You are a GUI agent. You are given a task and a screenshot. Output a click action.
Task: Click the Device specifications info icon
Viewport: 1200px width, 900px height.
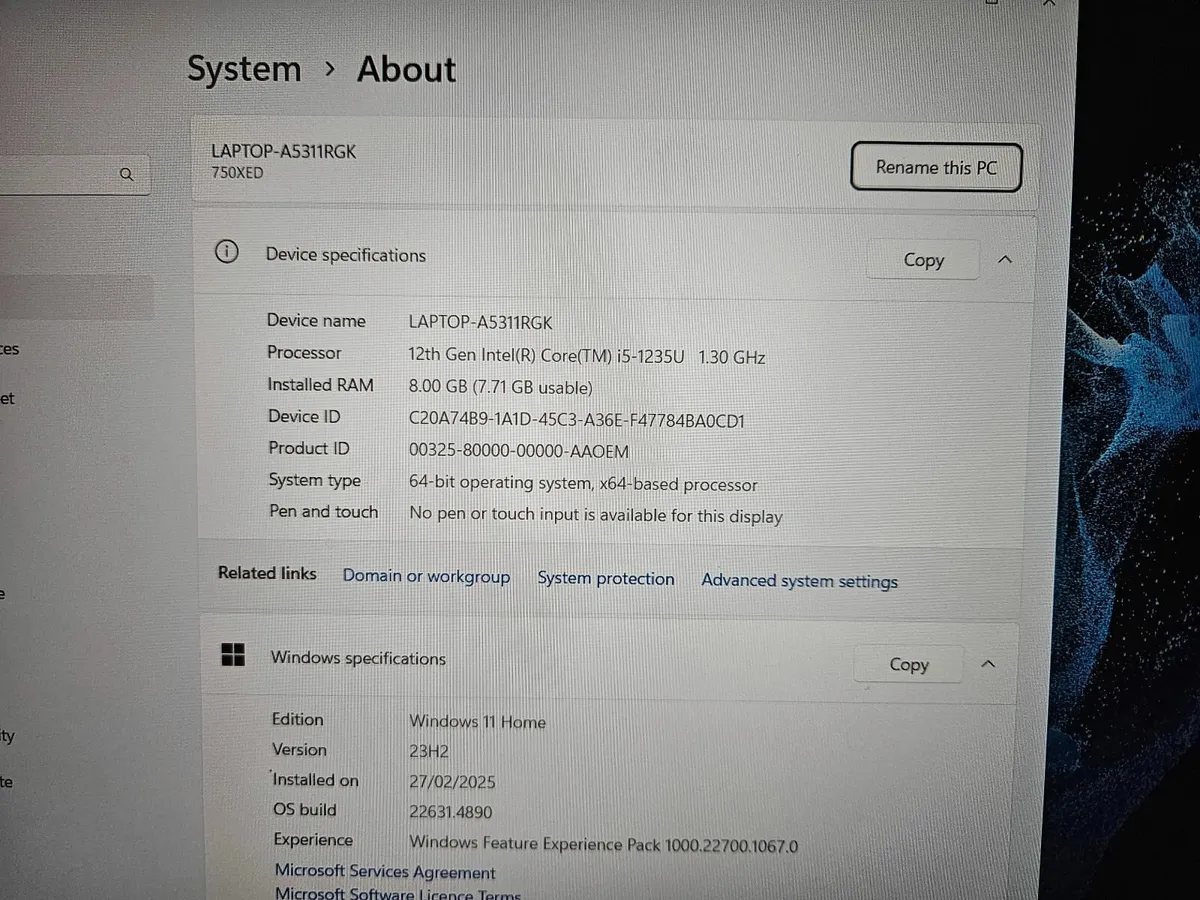pyautogui.click(x=227, y=252)
